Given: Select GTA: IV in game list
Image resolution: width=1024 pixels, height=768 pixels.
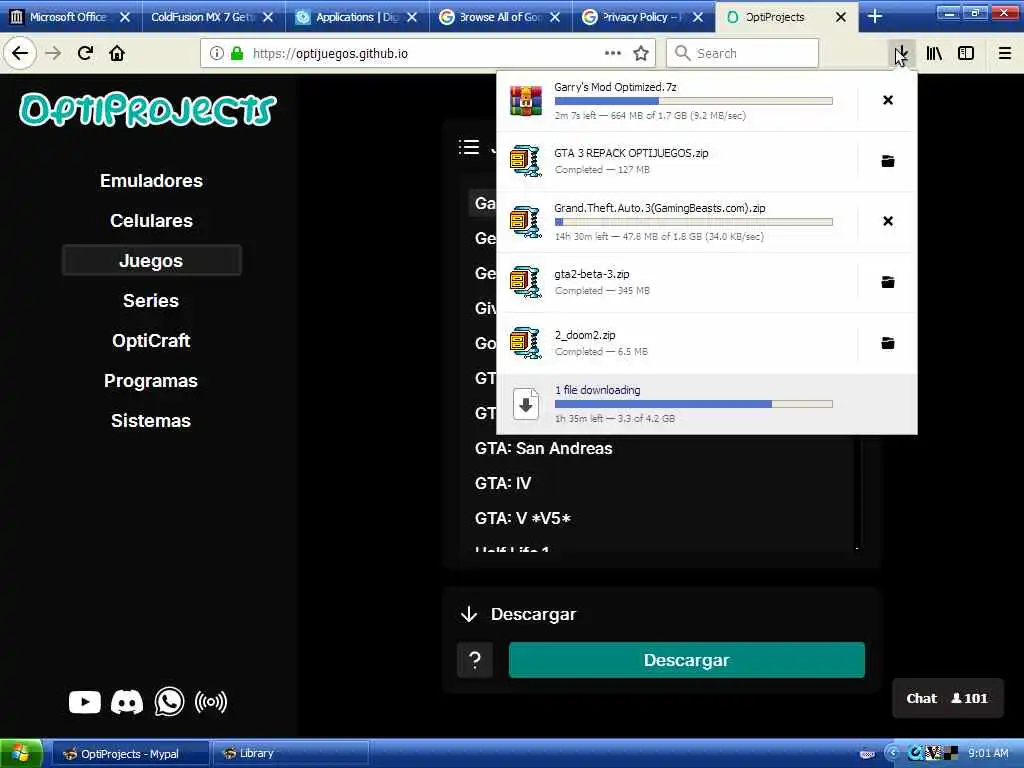Looking at the screenshot, I should (x=503, y=483).
